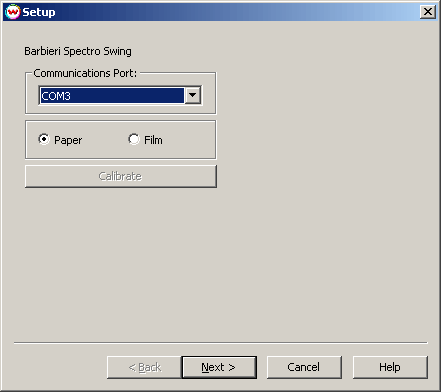Click the Communications Port group label
Screen dimensions: 441x392
point(85,73)
